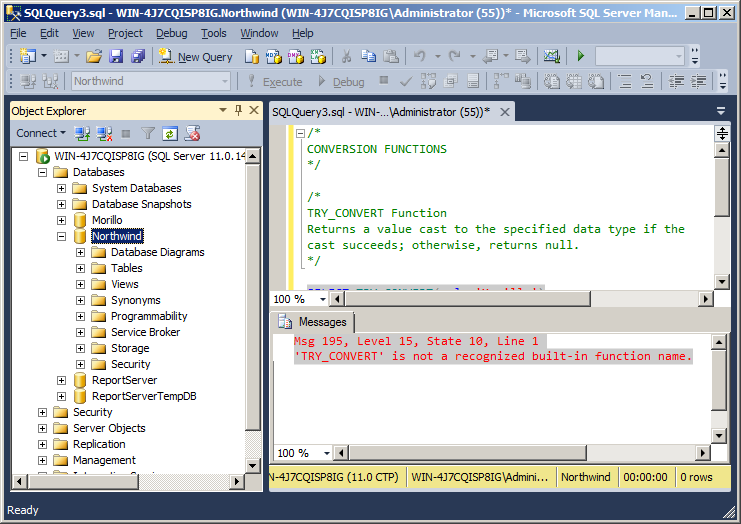Click Disconnect icon in Object Explorer

point(104,134)
